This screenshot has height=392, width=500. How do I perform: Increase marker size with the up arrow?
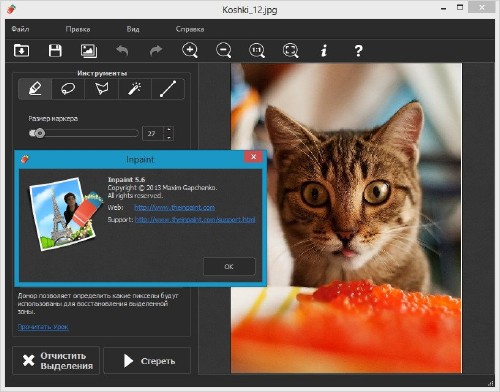[169, 130]
